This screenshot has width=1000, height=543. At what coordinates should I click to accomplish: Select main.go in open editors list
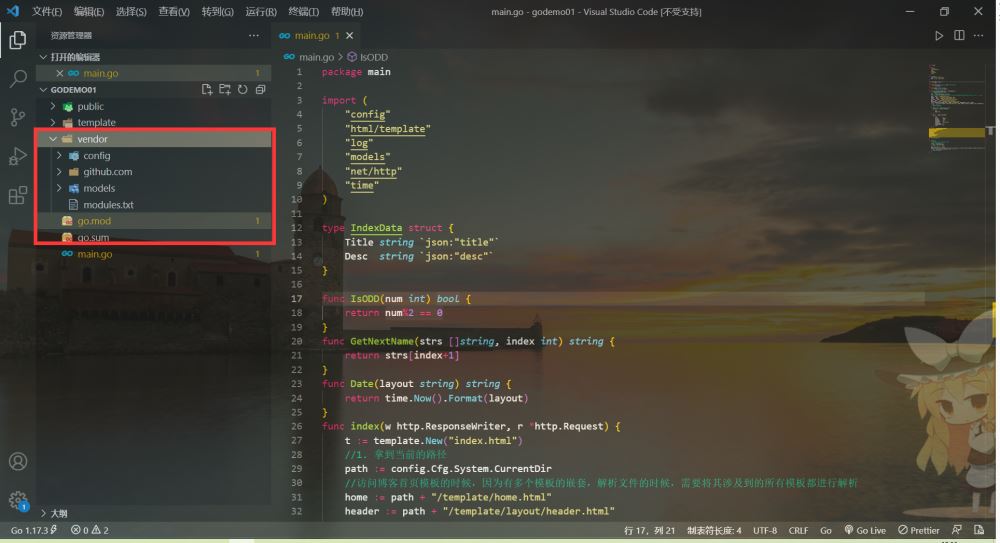100,73
